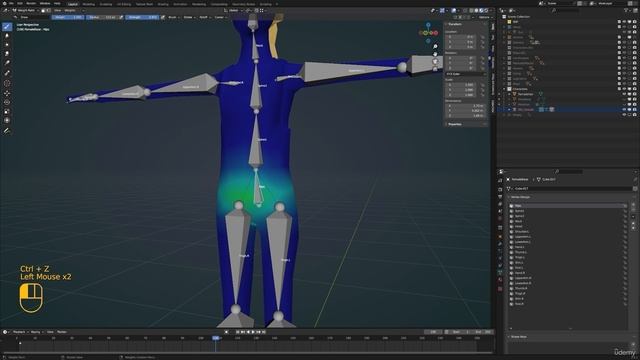640x360 pixels.
Task: Open the Material properties tab
Action: coord(500,280)
